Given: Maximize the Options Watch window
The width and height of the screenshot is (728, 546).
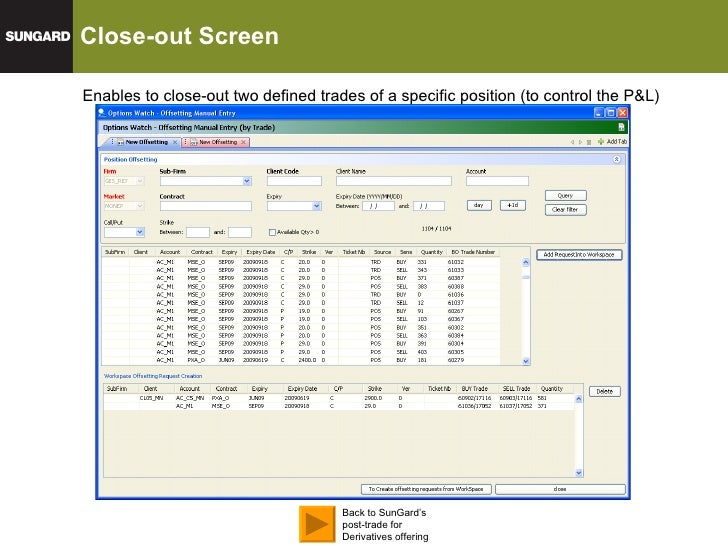Looking at the screenshot, I should 611,113.
